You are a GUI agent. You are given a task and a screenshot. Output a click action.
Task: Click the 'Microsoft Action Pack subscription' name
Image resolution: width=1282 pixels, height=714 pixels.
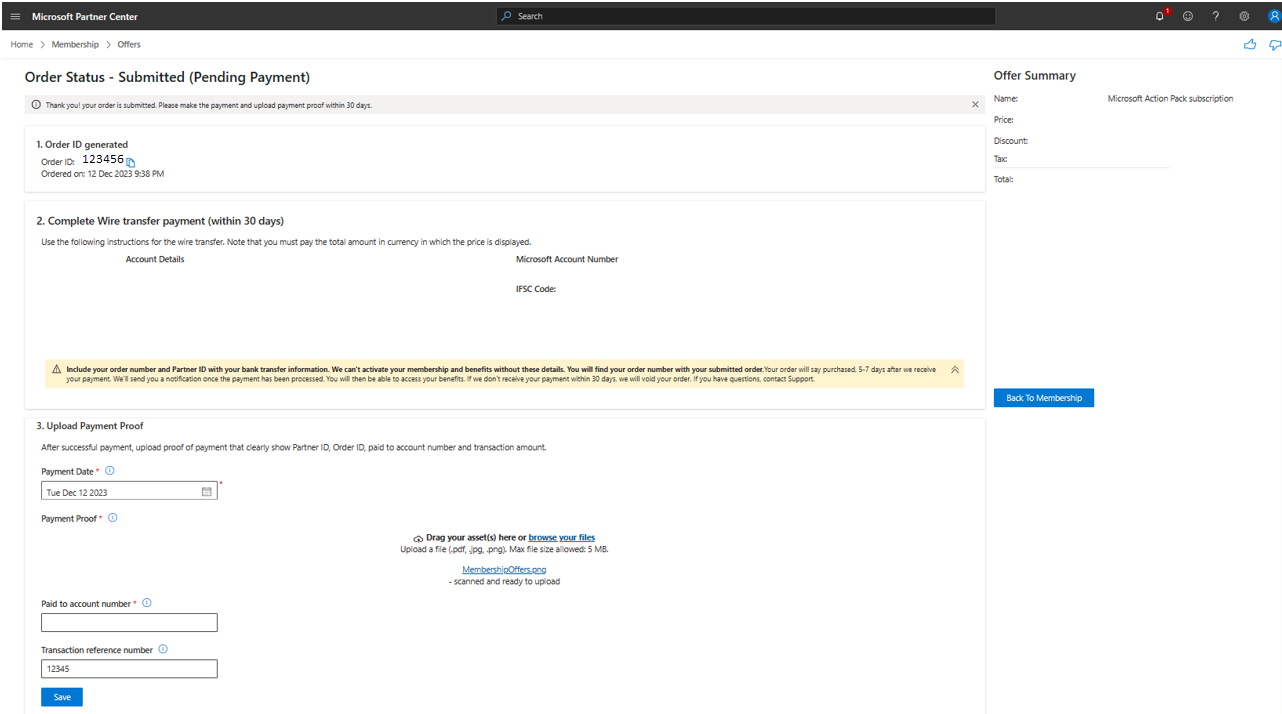[x=1170, y=99]
